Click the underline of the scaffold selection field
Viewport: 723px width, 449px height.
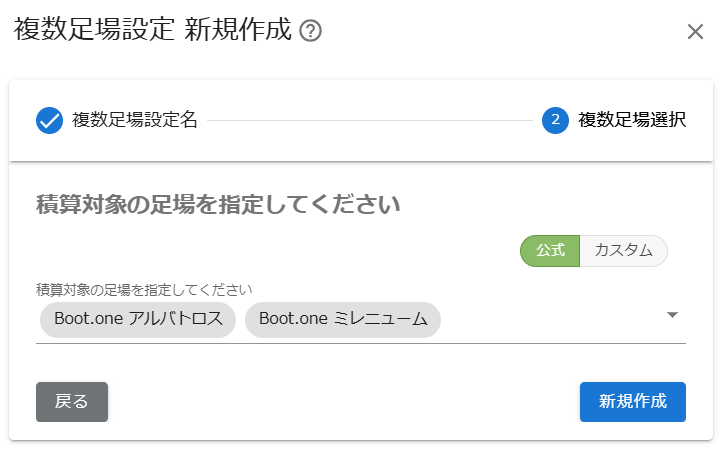(x=361, y=343)
